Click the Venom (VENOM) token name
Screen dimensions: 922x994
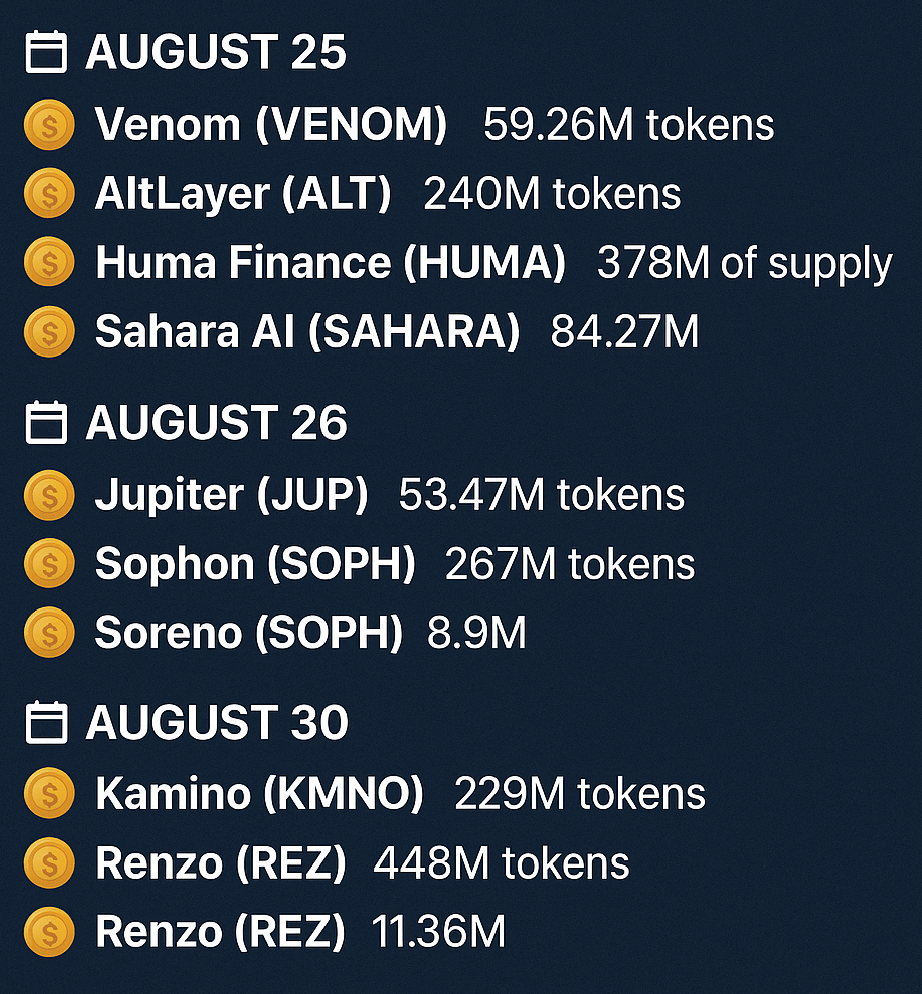coord(271,124)
